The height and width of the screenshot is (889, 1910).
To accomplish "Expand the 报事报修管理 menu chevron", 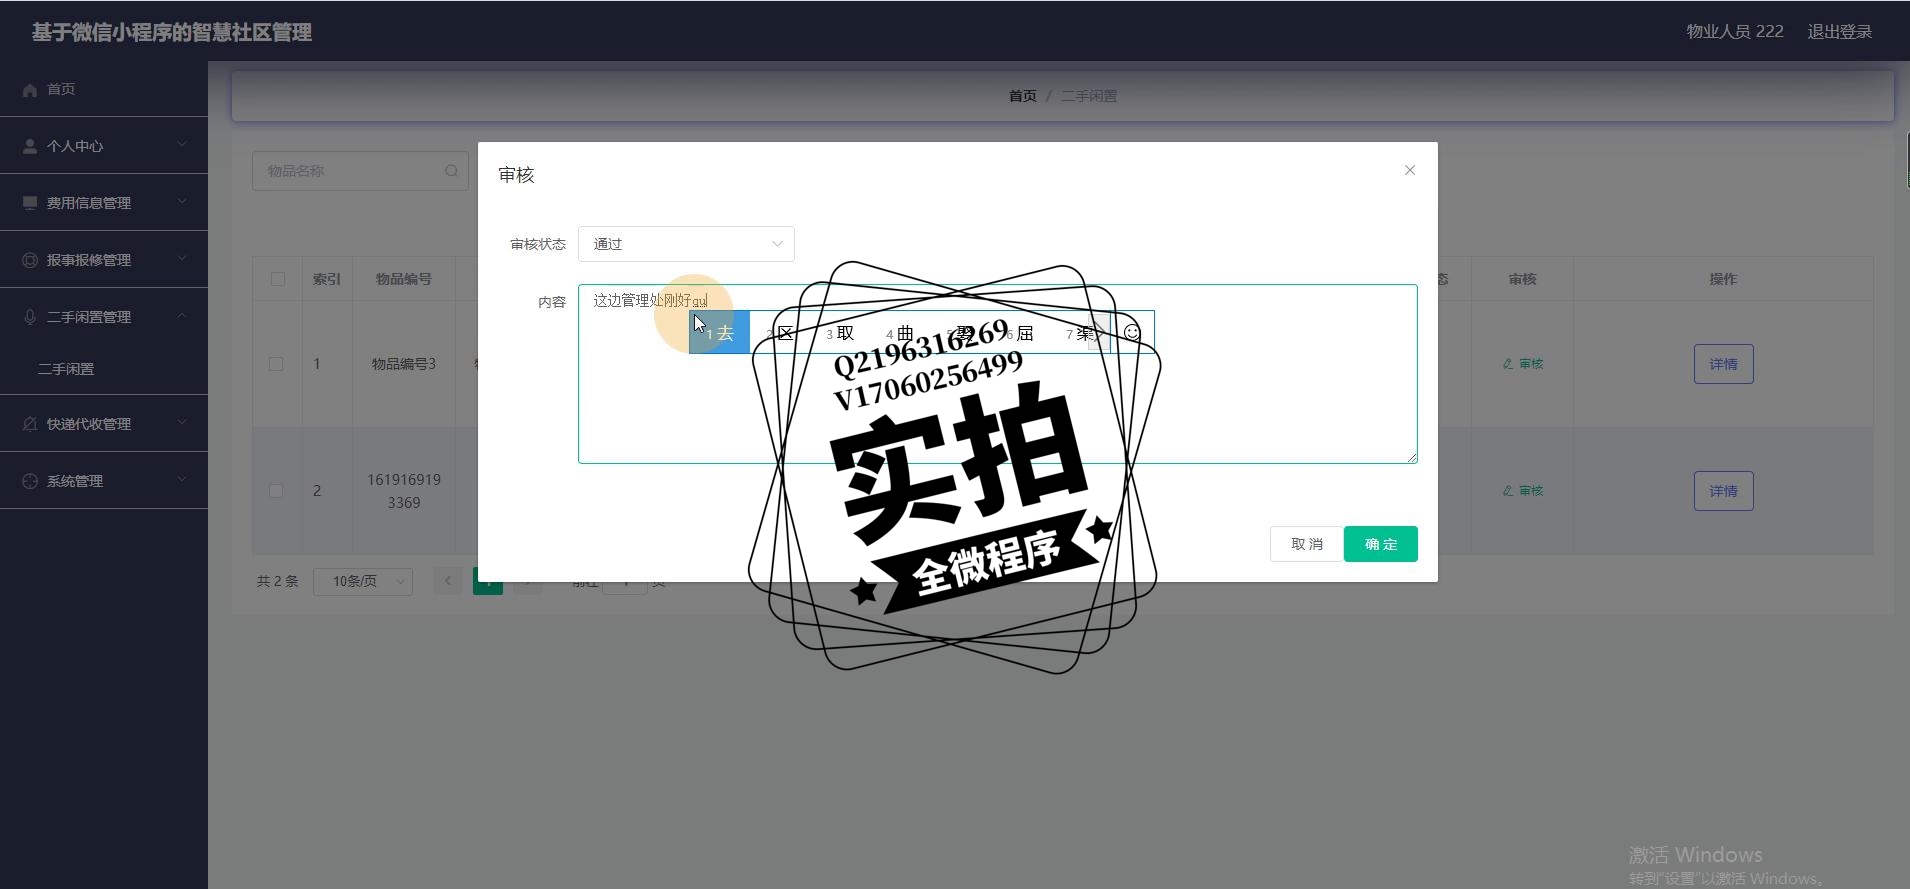I will pos(182,258).
